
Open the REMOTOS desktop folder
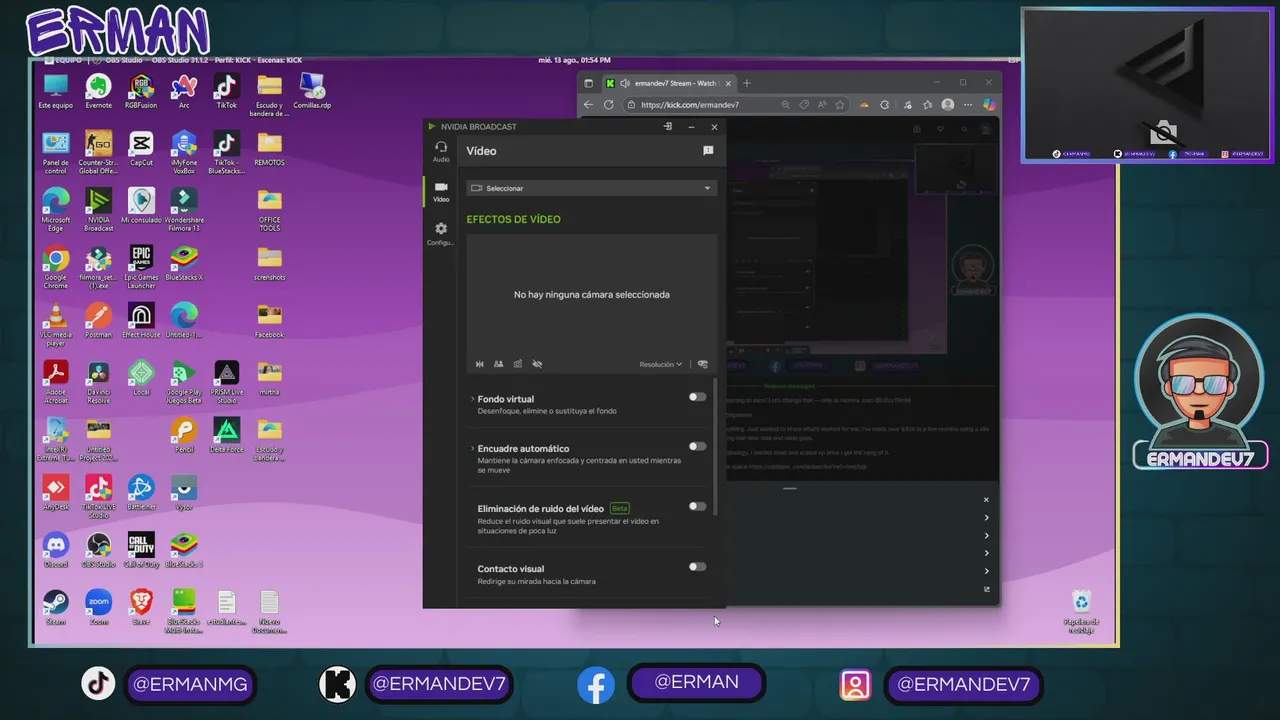tap(269, 148)
